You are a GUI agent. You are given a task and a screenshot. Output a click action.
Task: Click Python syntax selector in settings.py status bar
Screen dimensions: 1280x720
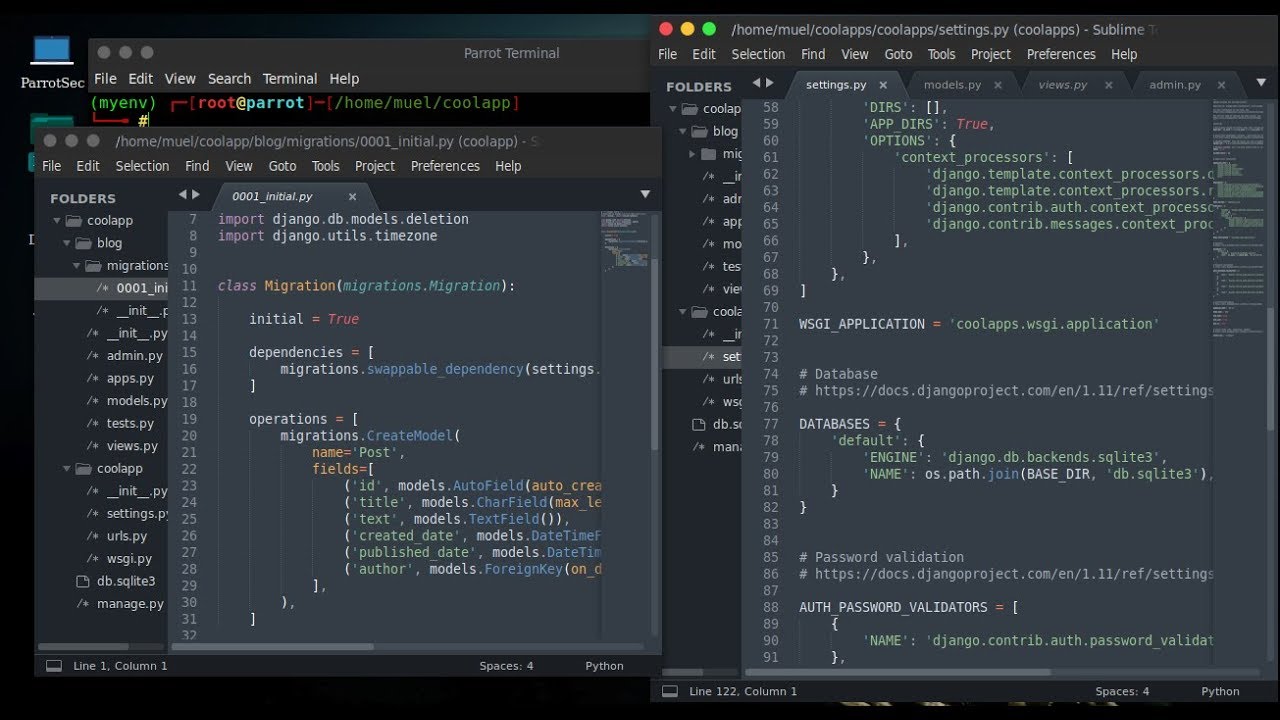click(1220, 692)
